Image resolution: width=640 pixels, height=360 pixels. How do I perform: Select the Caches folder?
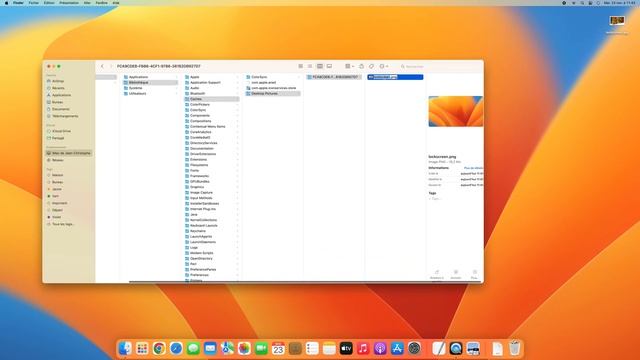tap(211, 99)
